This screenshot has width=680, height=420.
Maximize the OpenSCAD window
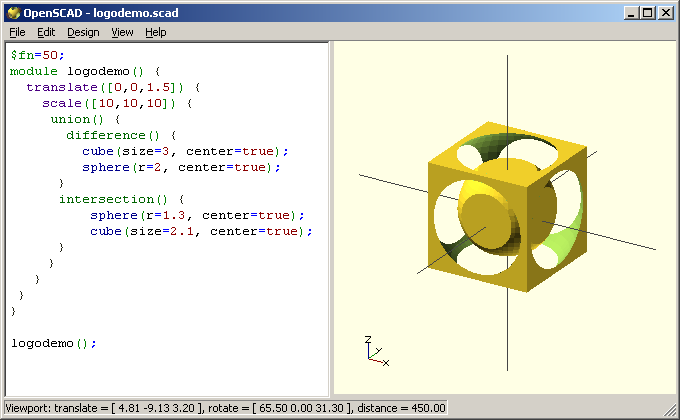tap(647, 13)
